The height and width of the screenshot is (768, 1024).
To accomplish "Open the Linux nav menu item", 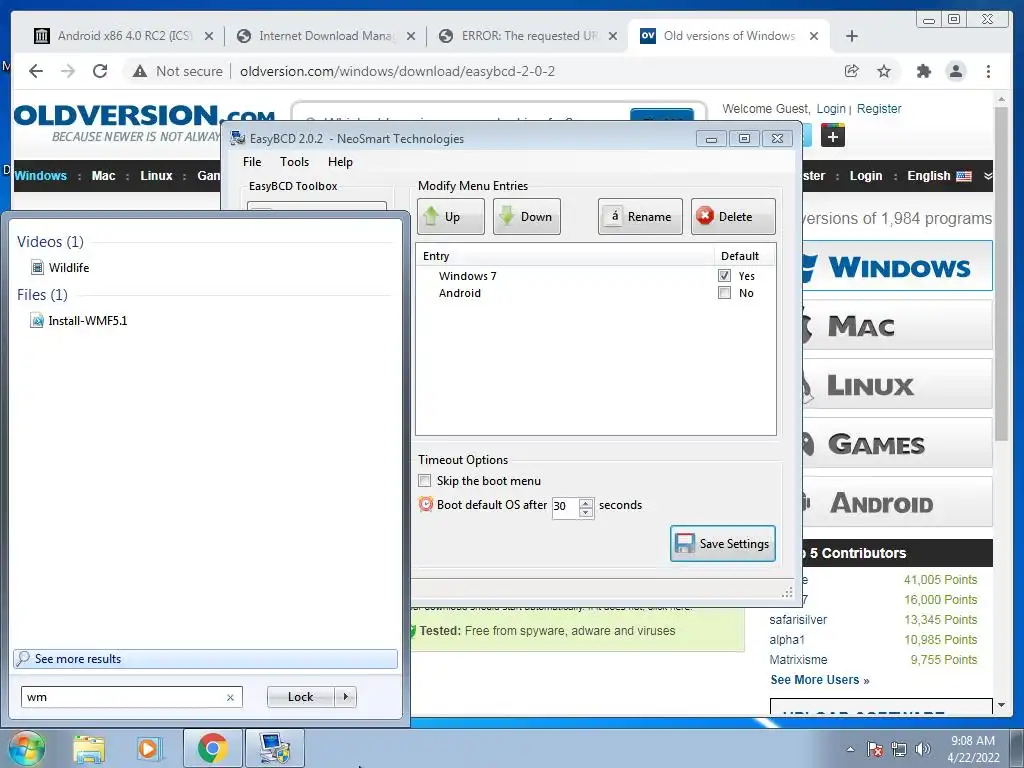I will [x=156, y=176].
